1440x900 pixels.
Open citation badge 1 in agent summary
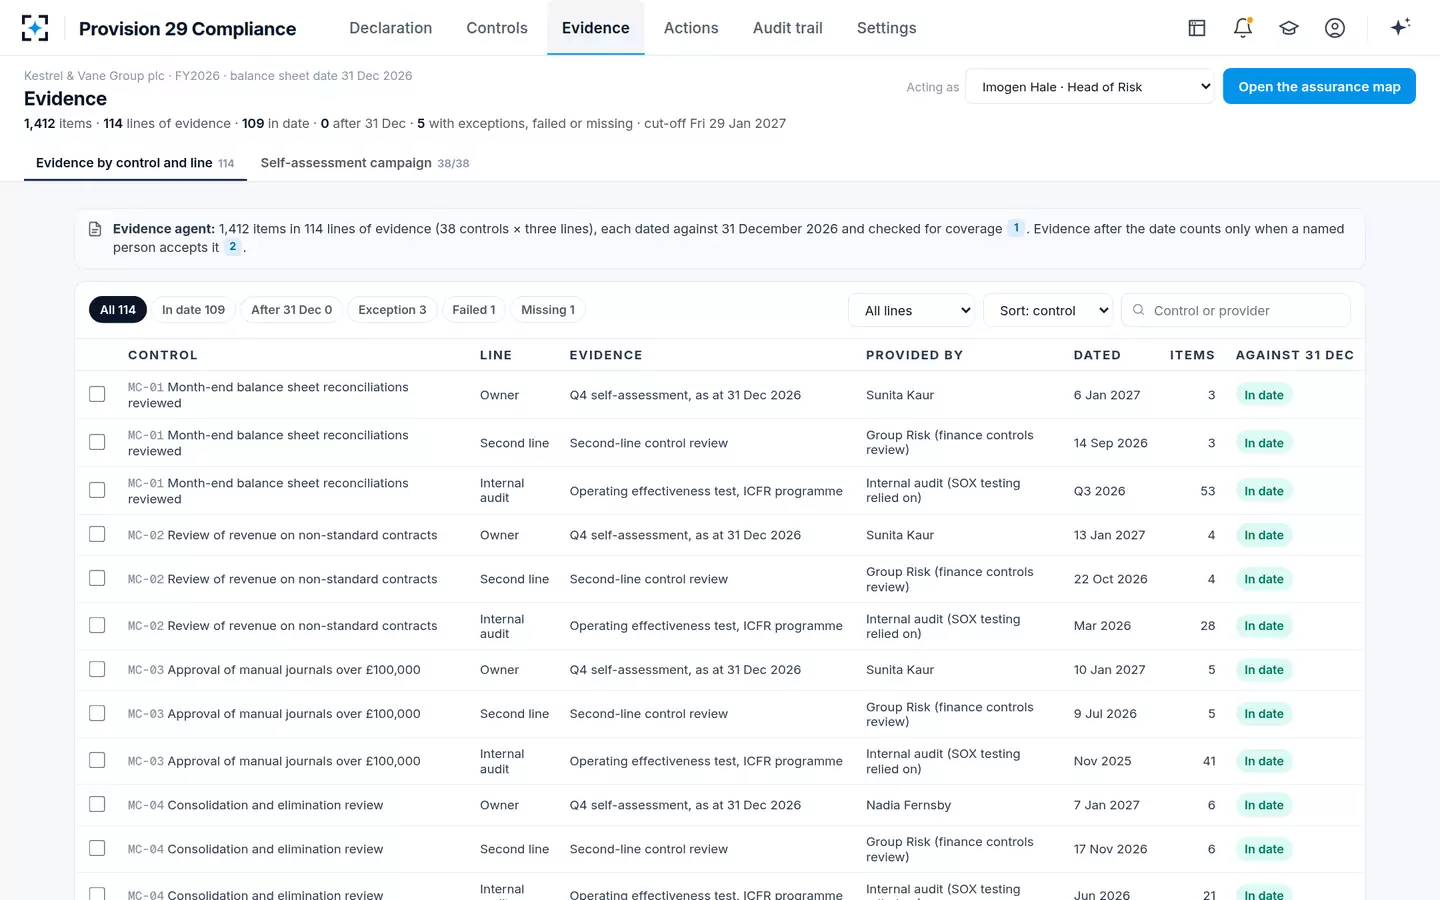click(x=1016, y=228)
